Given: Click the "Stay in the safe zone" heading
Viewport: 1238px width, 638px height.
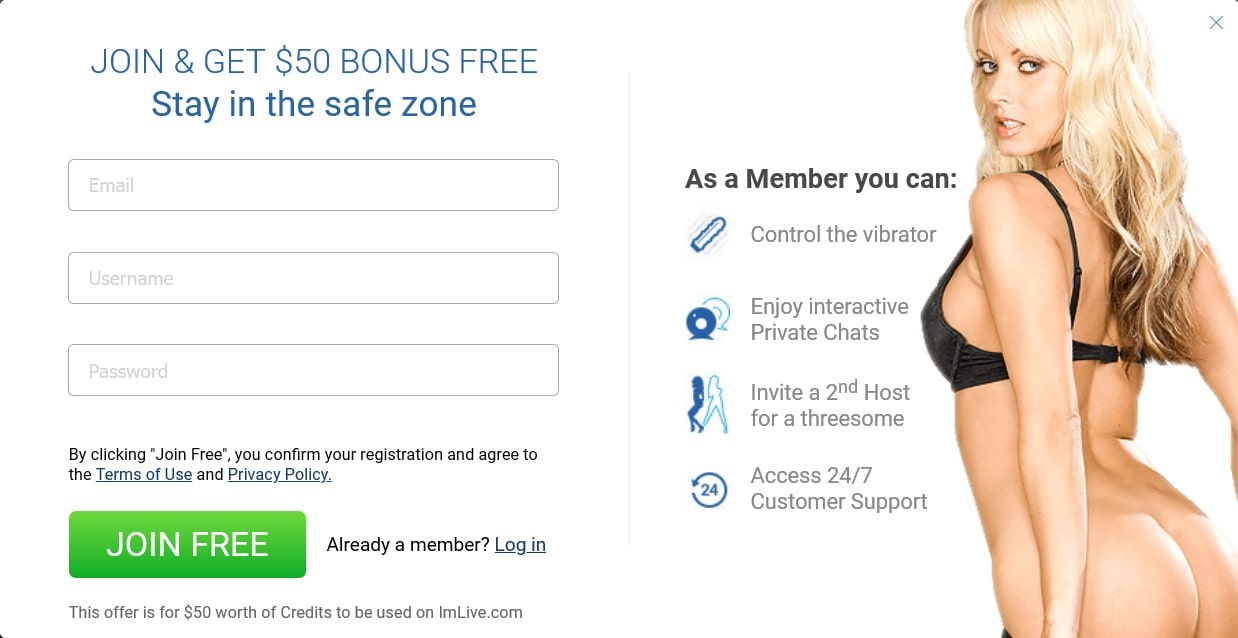Looking at the screenshot, I should point(314,104).
